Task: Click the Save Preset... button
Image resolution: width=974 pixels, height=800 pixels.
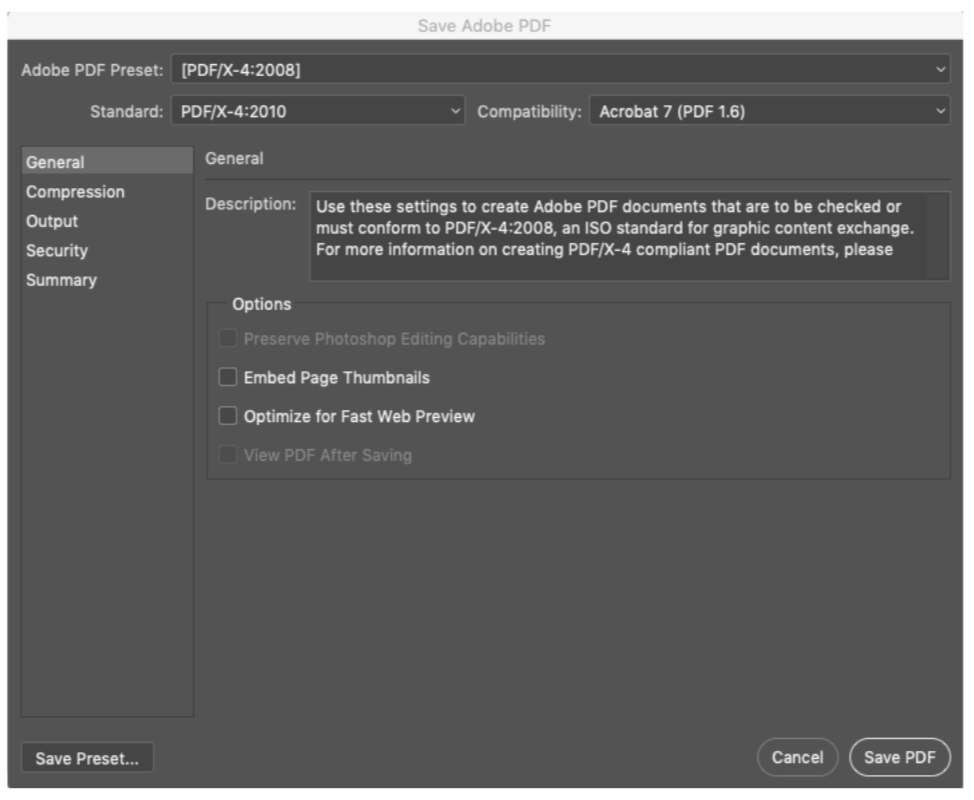Action: (x=87, y=758)
